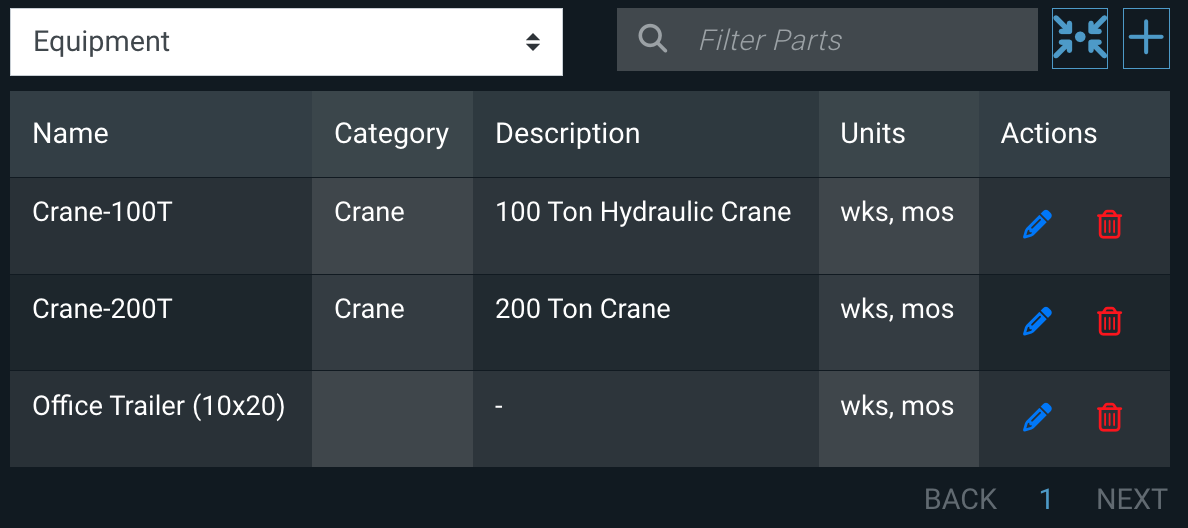This screenshot has height=528, width=1188.
Task: Delete the Crane-100T part
Action: 1109,225
